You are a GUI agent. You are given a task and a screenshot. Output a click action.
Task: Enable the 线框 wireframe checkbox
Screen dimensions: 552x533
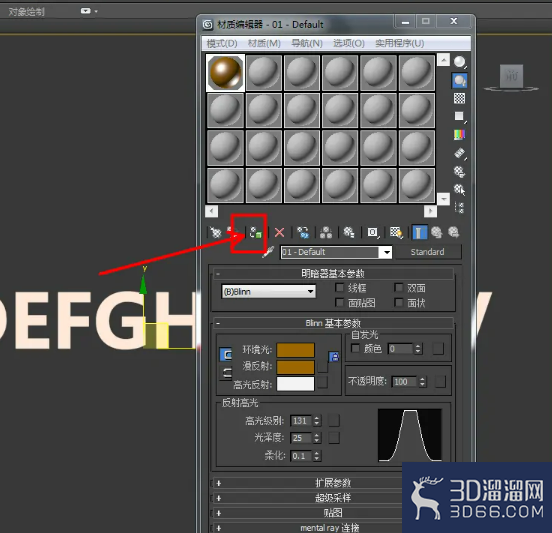[339, 288]
